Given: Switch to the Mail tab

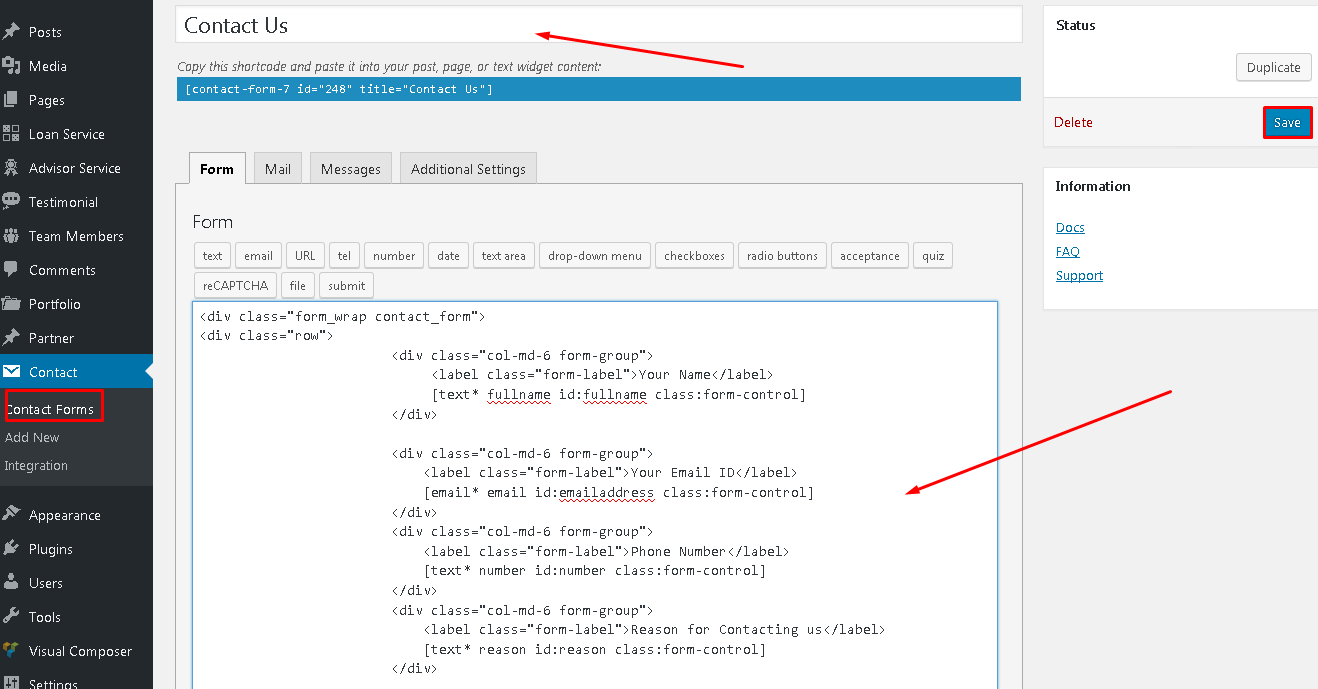Looking at the screenshot, I should pos(278,169).
